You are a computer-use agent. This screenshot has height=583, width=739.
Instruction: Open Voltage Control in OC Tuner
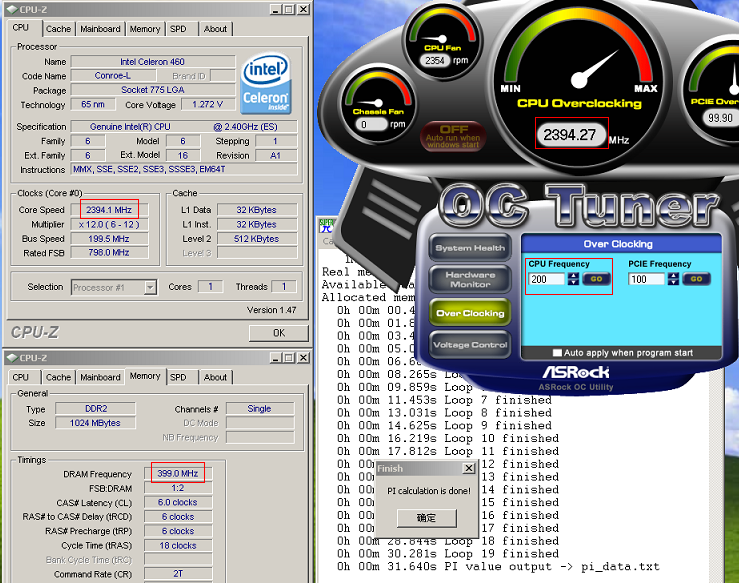click(x=470, y=345)
